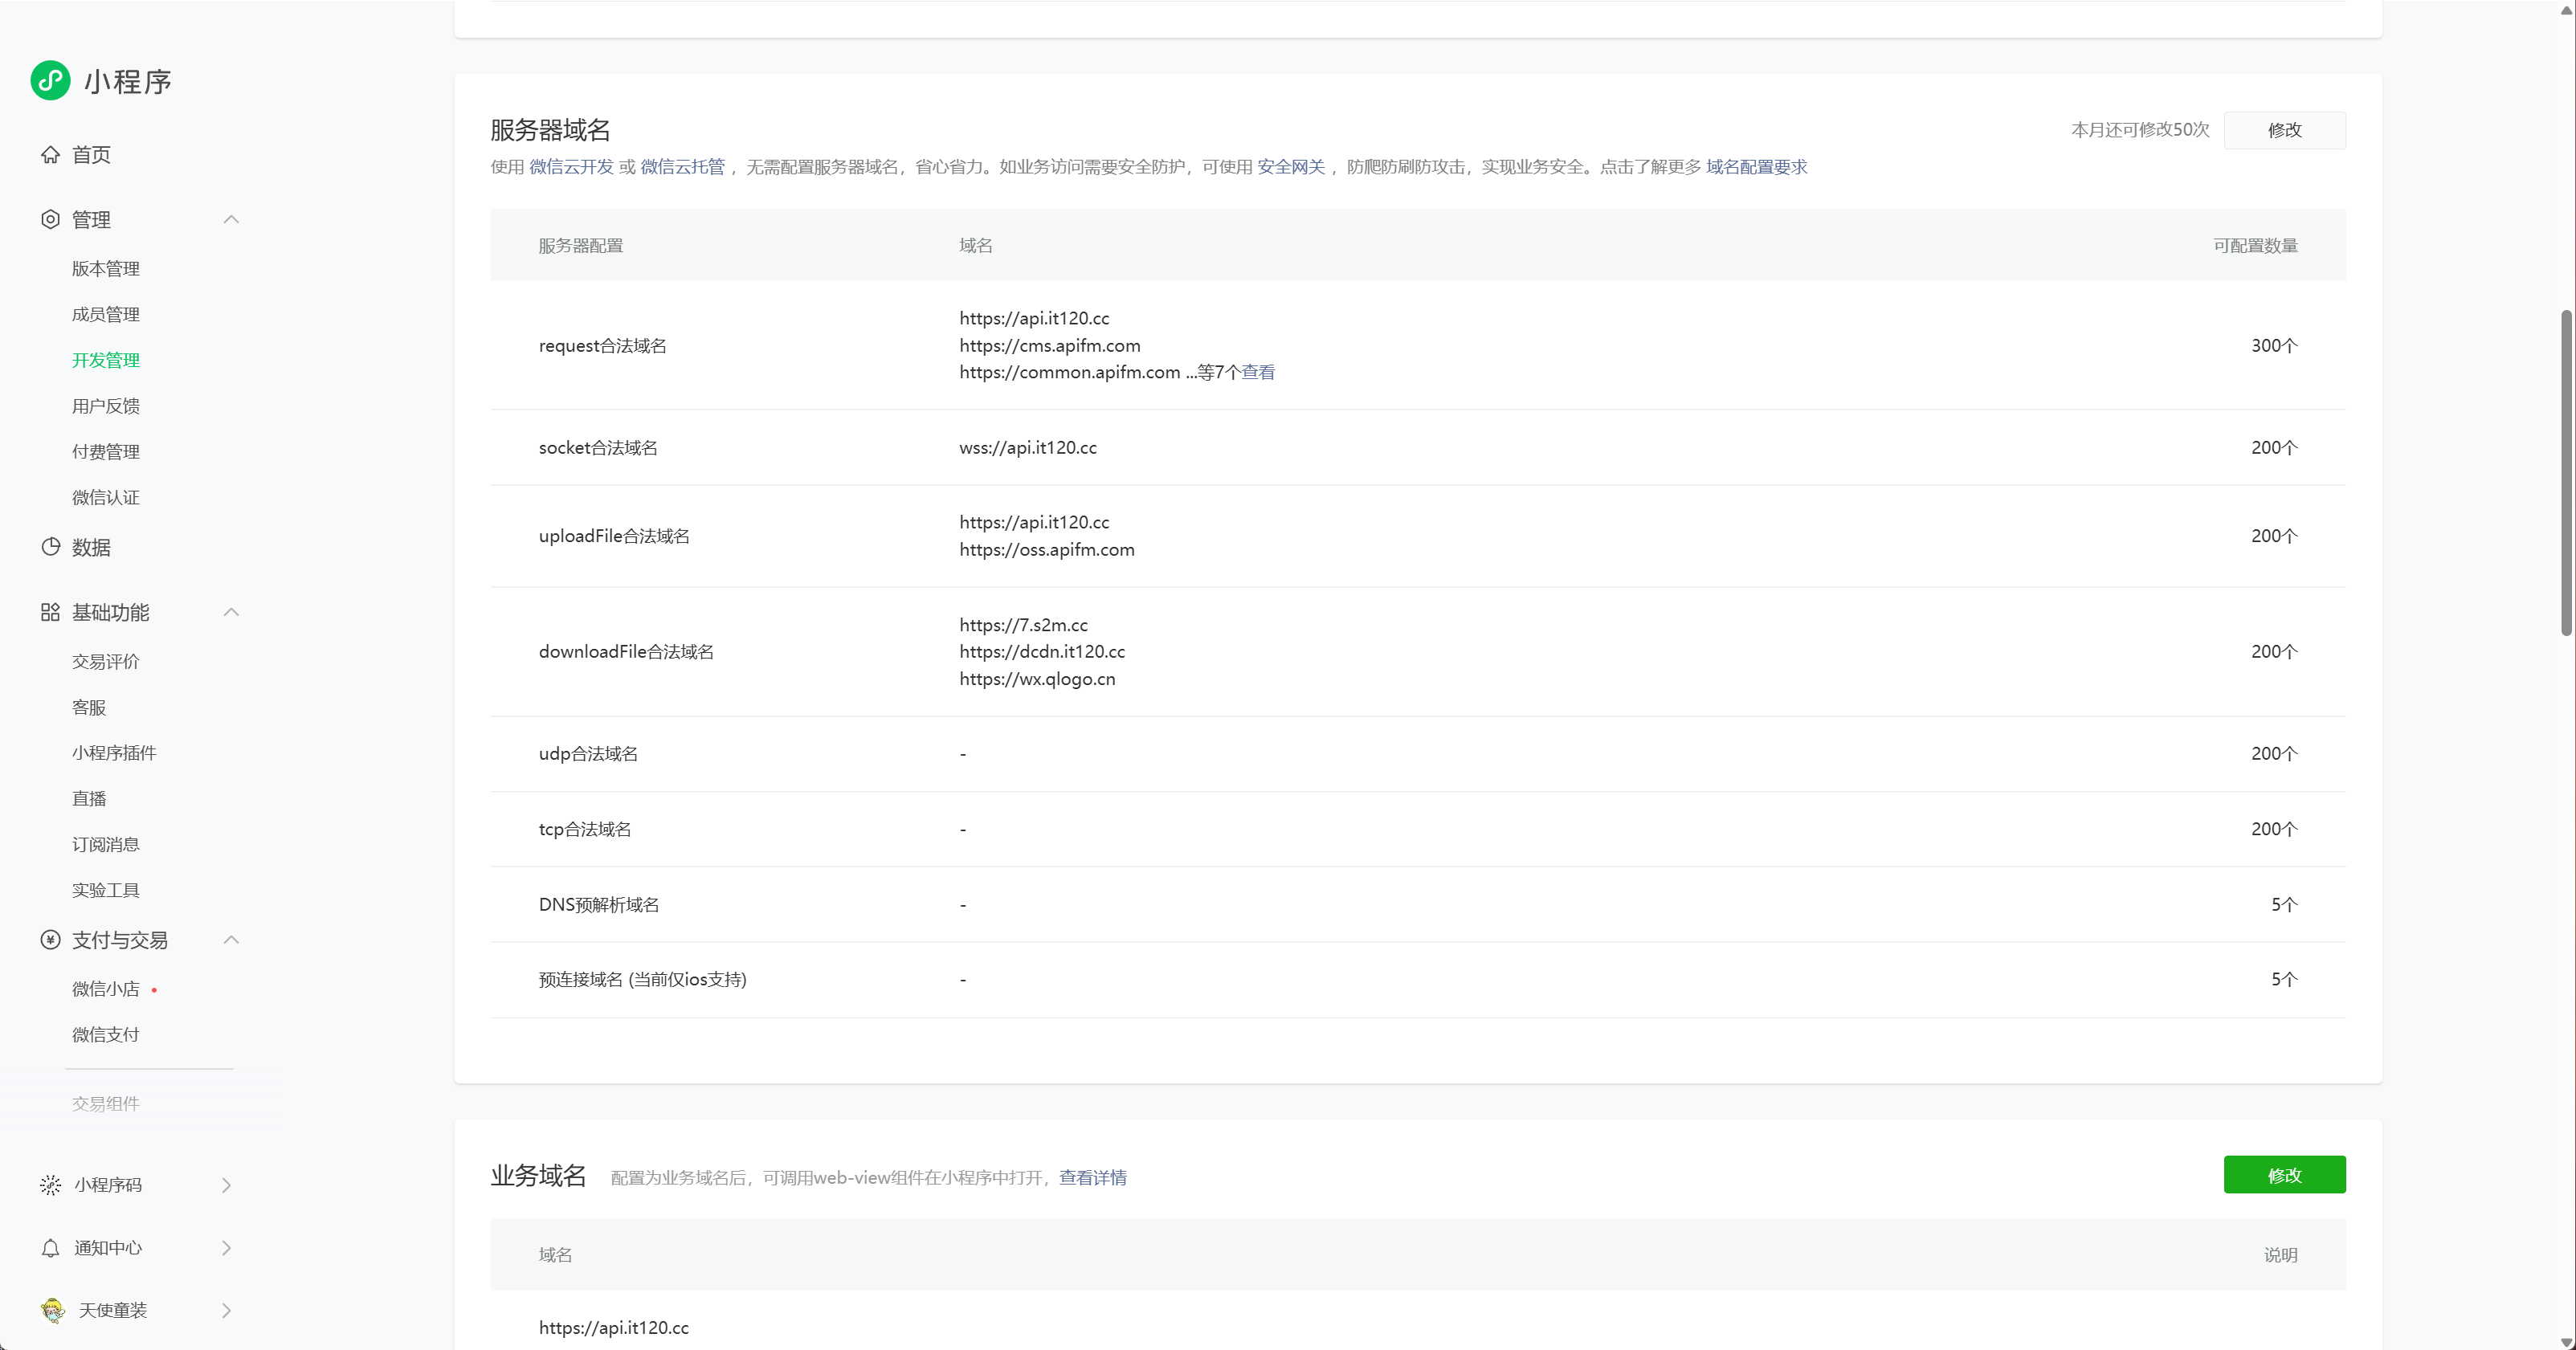This screenshot has width=2576, height=1350.
Task: Click the tcp合法域名 row label
Action: point(585,829)
